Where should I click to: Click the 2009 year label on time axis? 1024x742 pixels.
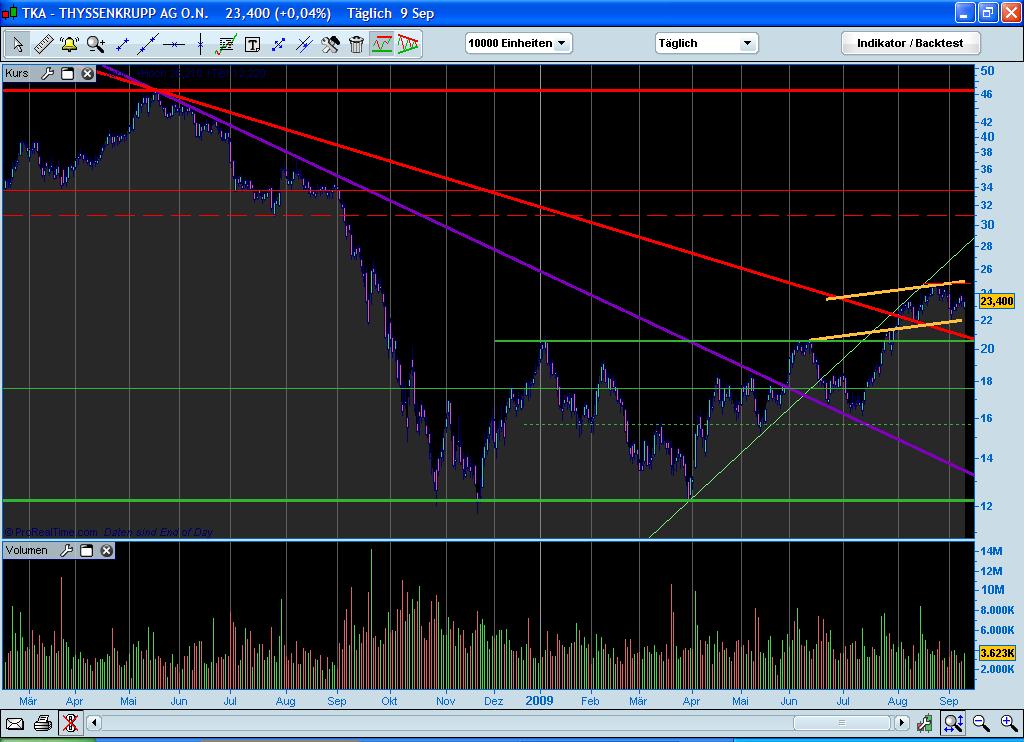pos(539,701)
